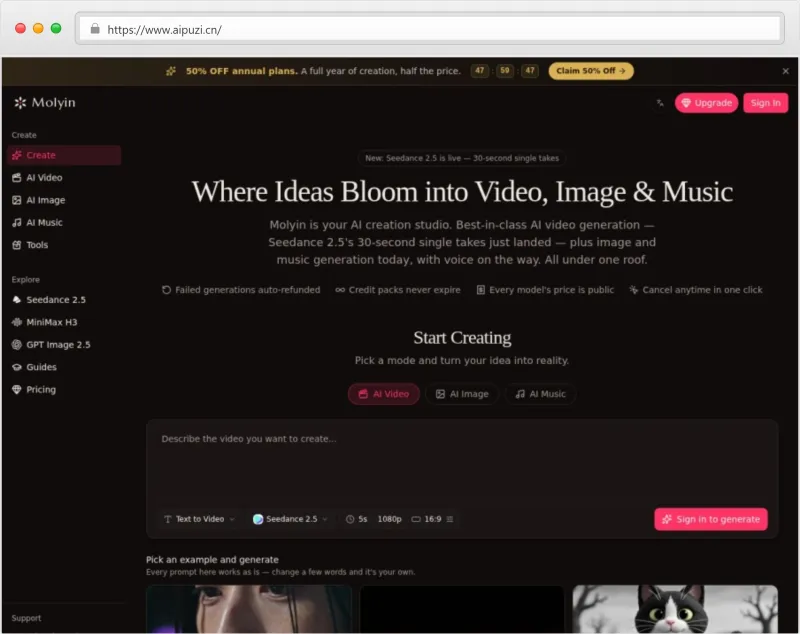Click the 'Every model's price is public' text
Screen dimensions: 800x634
[x=552, y=290]
